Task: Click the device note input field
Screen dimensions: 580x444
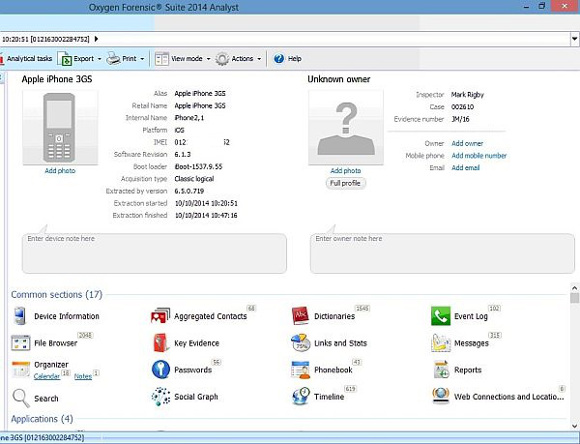Action: tap(154, 253)
